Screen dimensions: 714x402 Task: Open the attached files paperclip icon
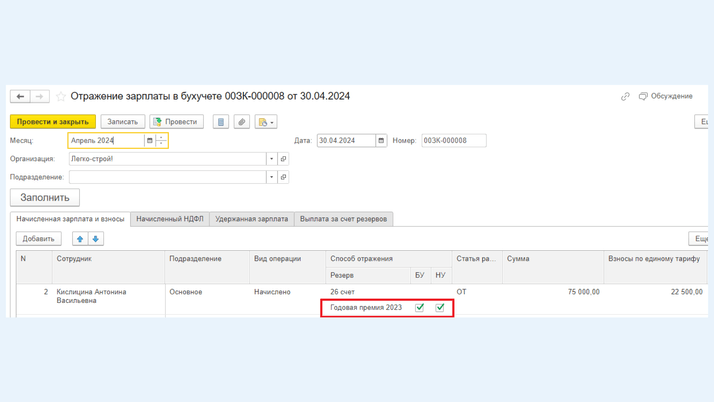[241, 122]
